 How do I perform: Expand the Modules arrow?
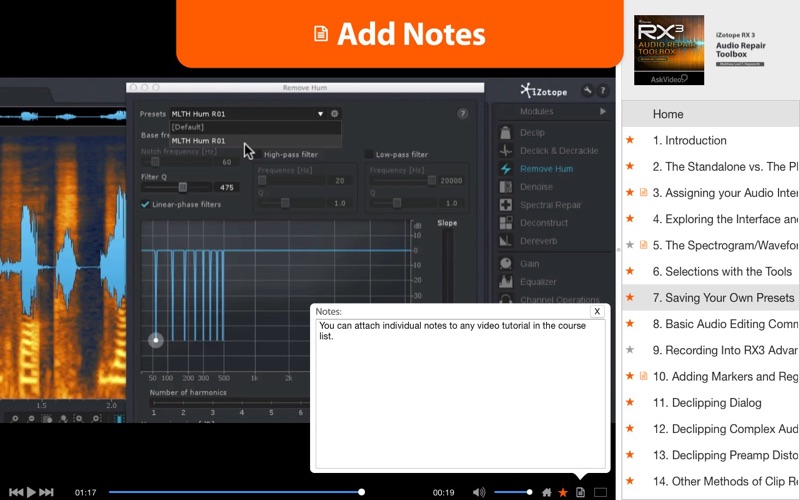click(x=603, y=111)
